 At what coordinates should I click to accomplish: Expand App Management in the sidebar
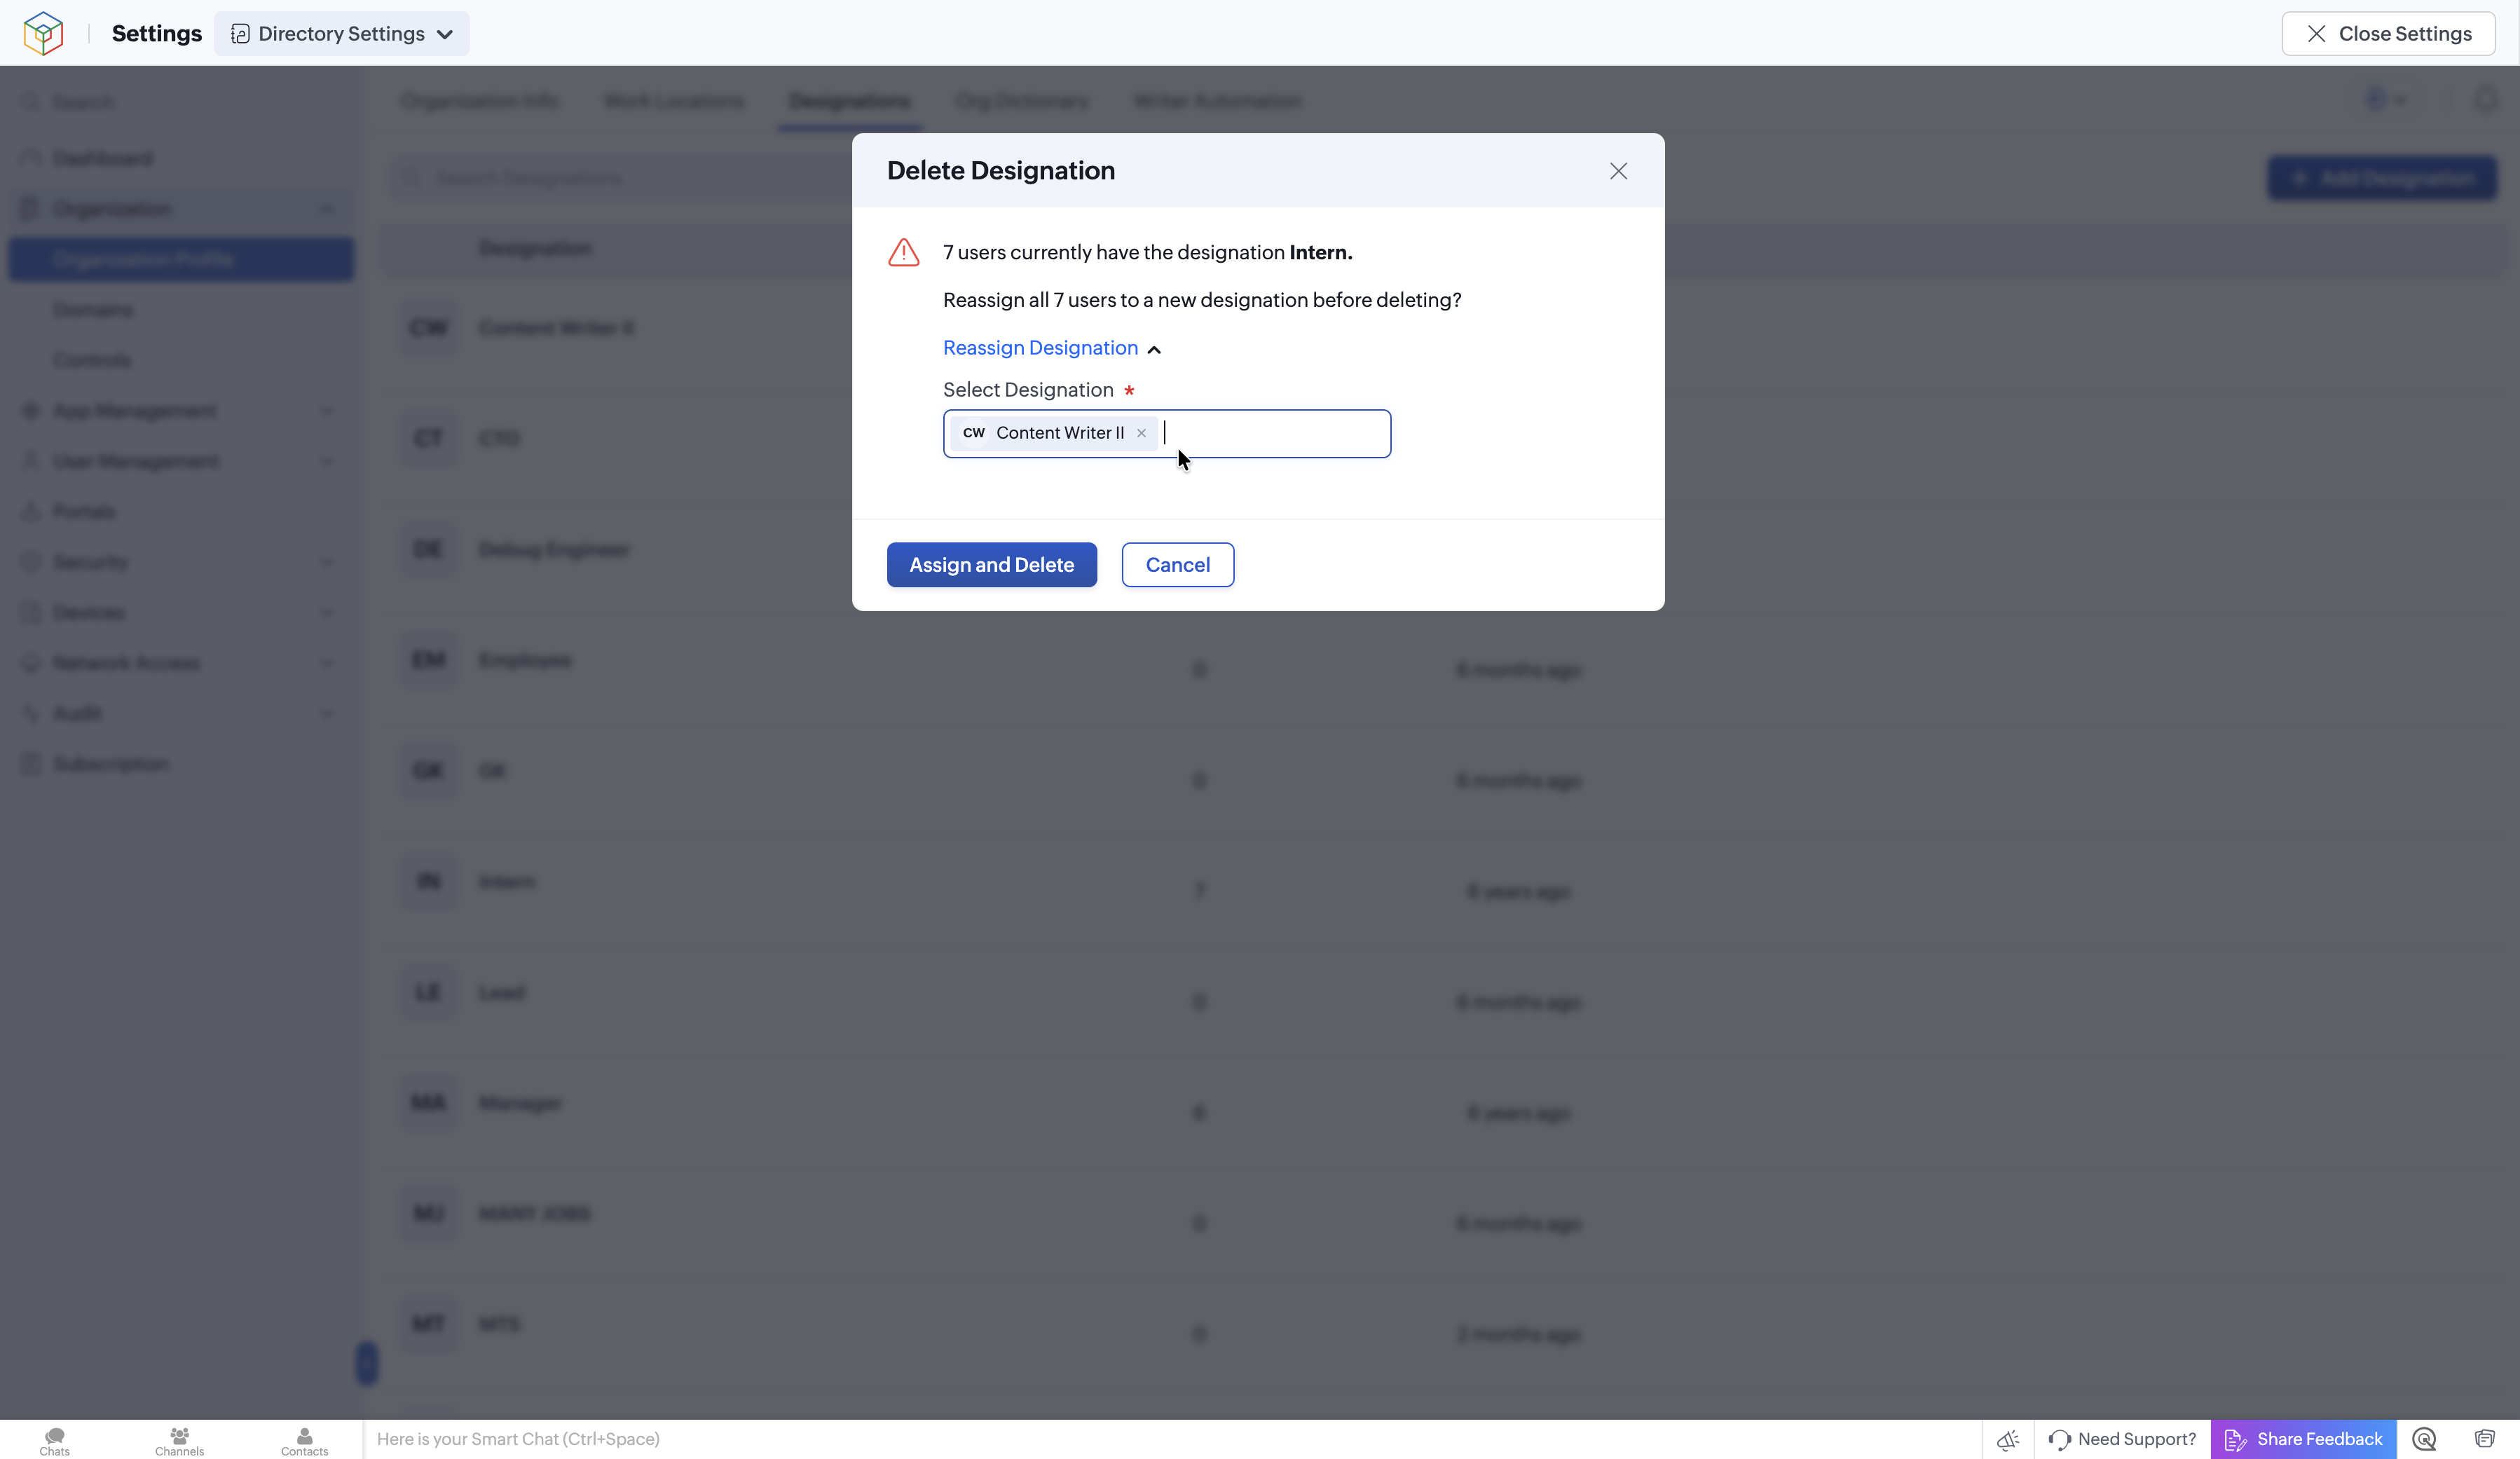coord(182,411)
